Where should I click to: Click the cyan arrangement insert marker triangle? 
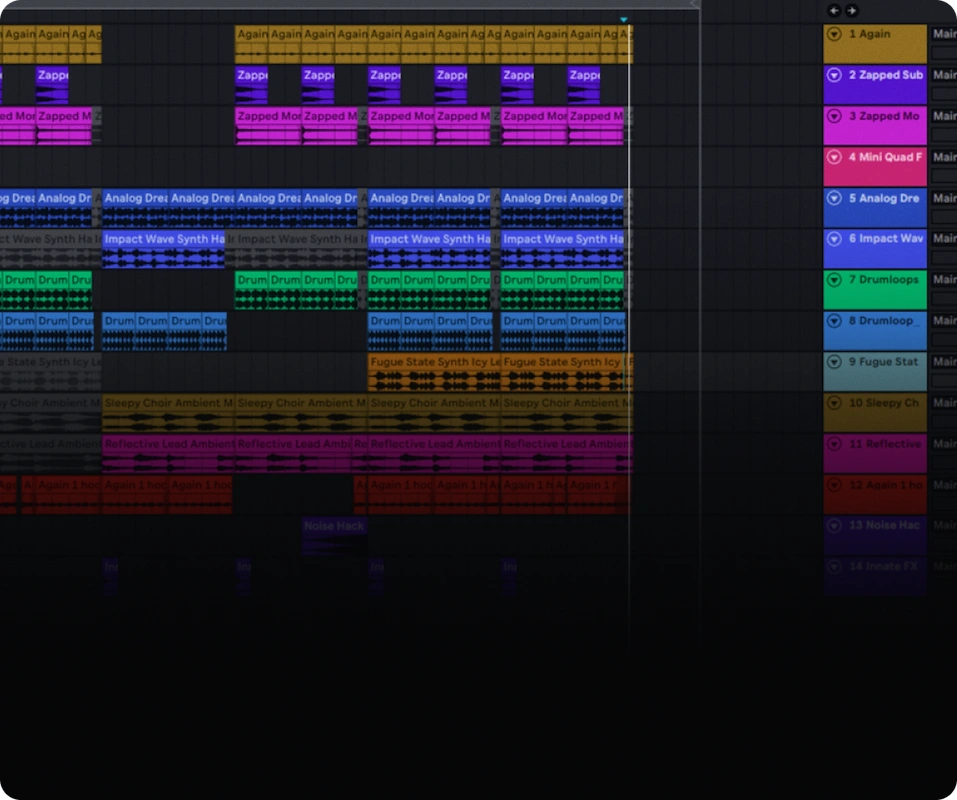[x=623, y=18]
